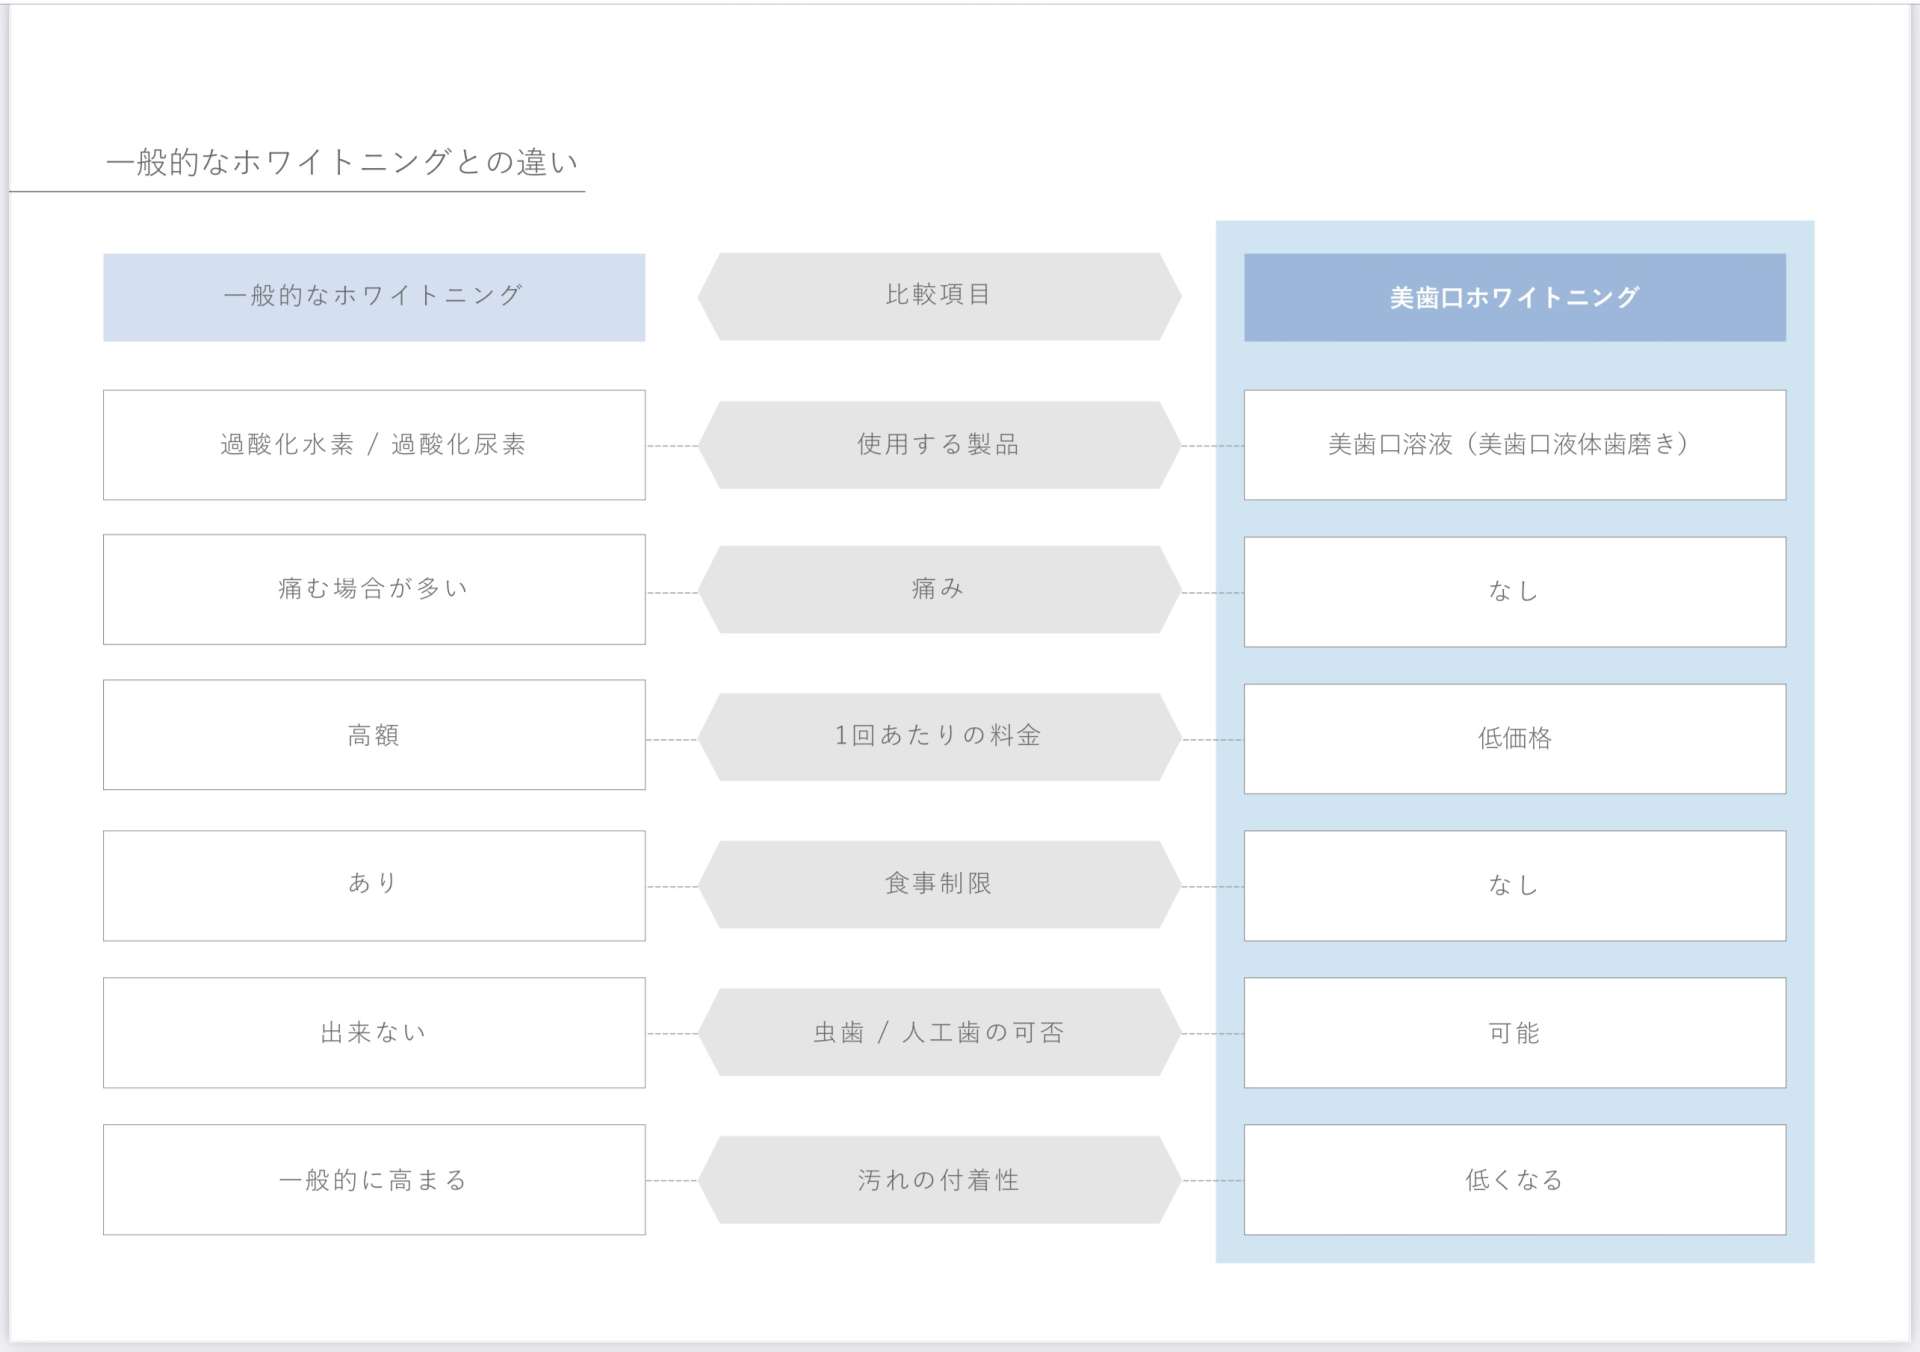Click the 過酸化水素 / 過酸化尿素 box

[x=374, y=445]
